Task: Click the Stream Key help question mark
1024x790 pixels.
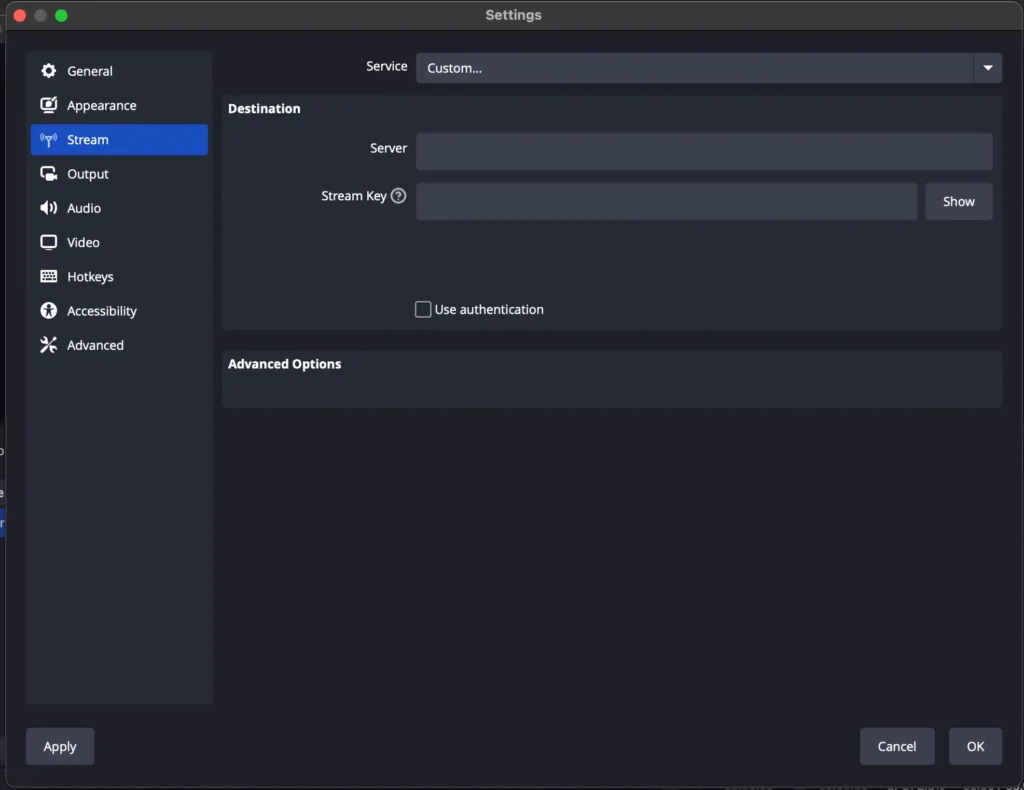Action: [x=398, y=196]
